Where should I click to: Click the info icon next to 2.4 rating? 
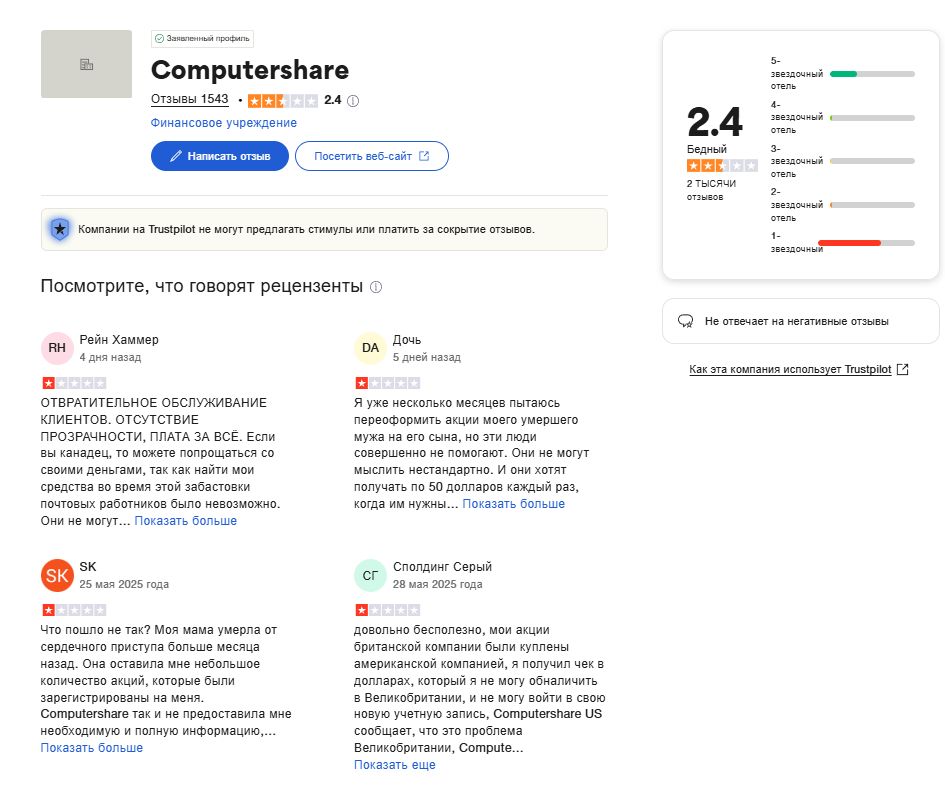[x=353, y=101]
